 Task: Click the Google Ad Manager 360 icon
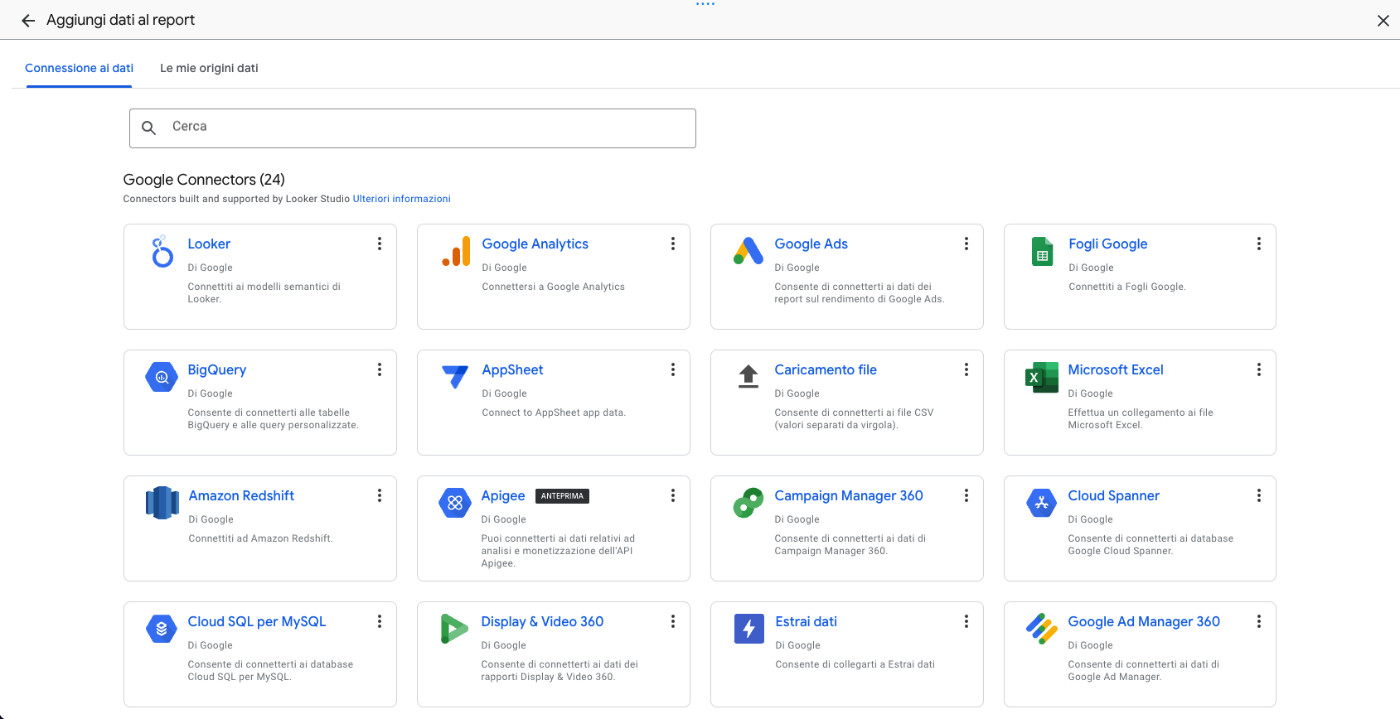(x=1042, y=629)
